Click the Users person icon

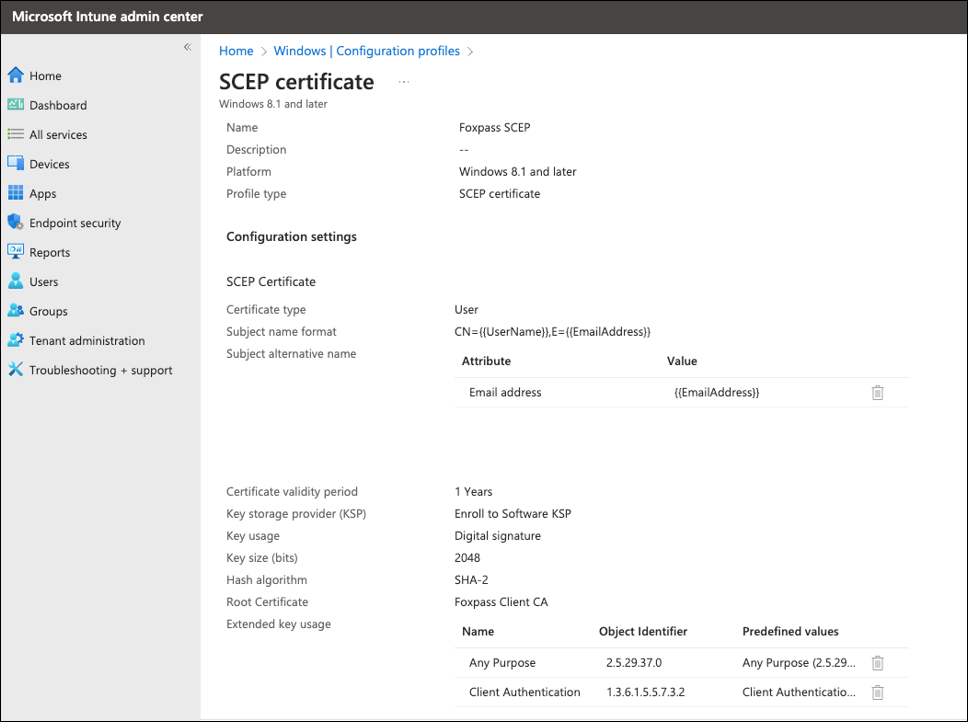[x=15, y=281]
